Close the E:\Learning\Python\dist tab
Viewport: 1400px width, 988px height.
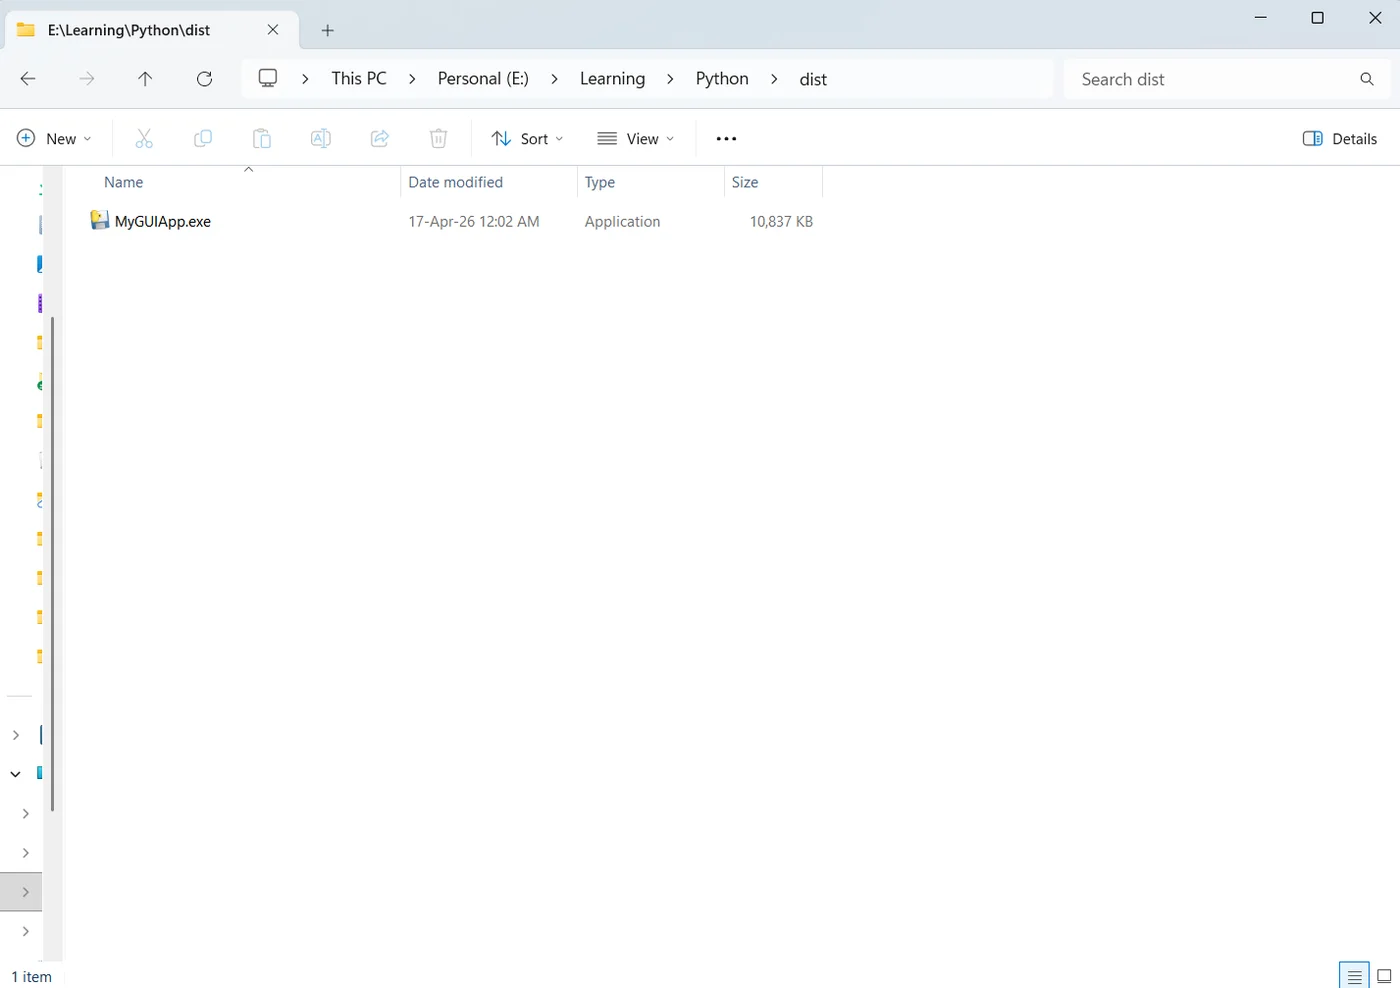[x=273, y=30]
